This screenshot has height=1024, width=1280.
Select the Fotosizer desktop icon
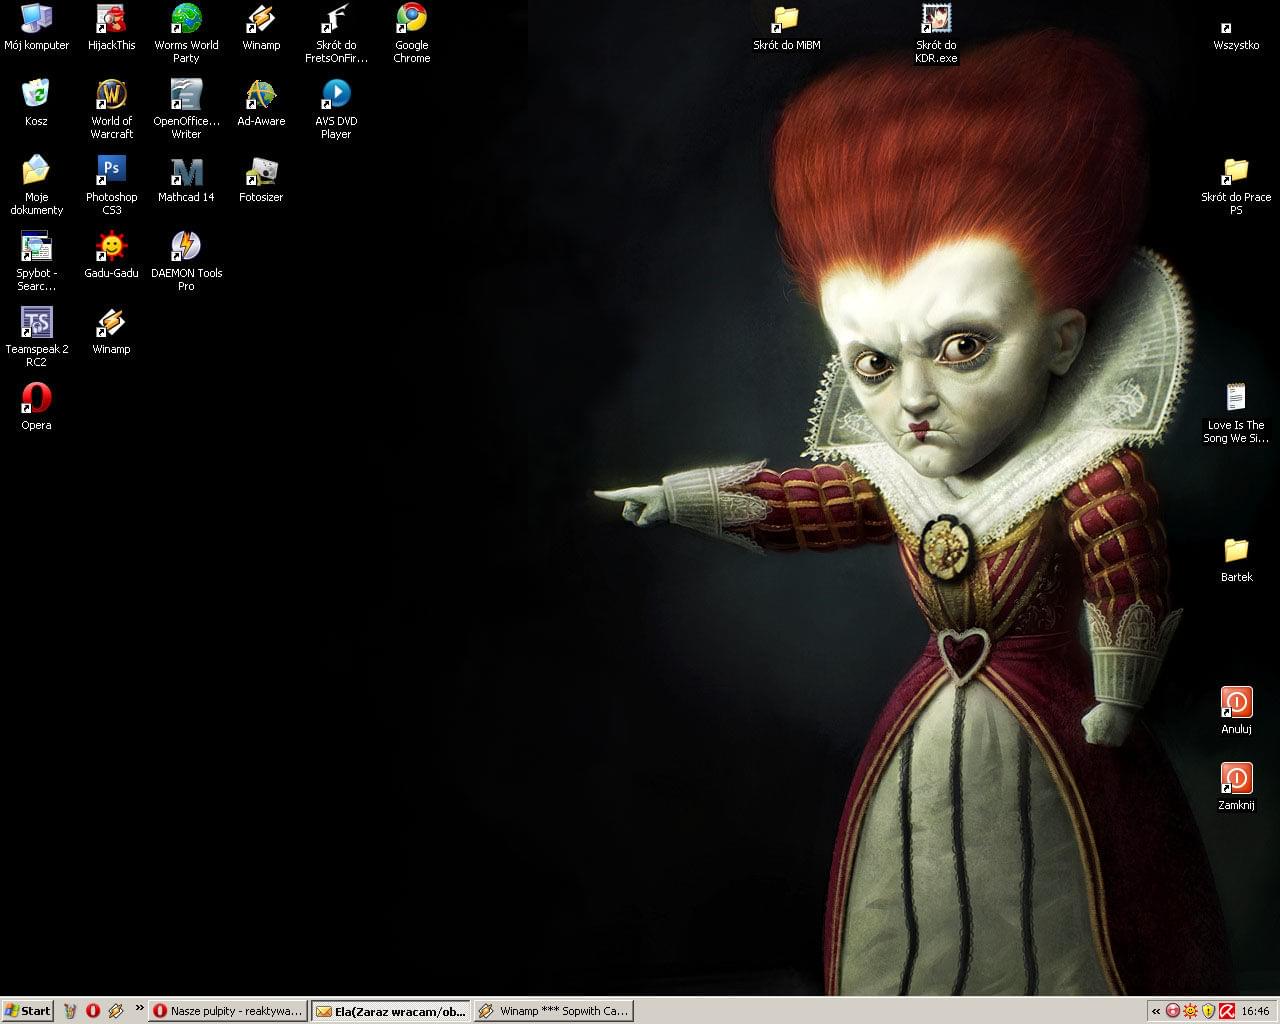(x=261, y=180)
